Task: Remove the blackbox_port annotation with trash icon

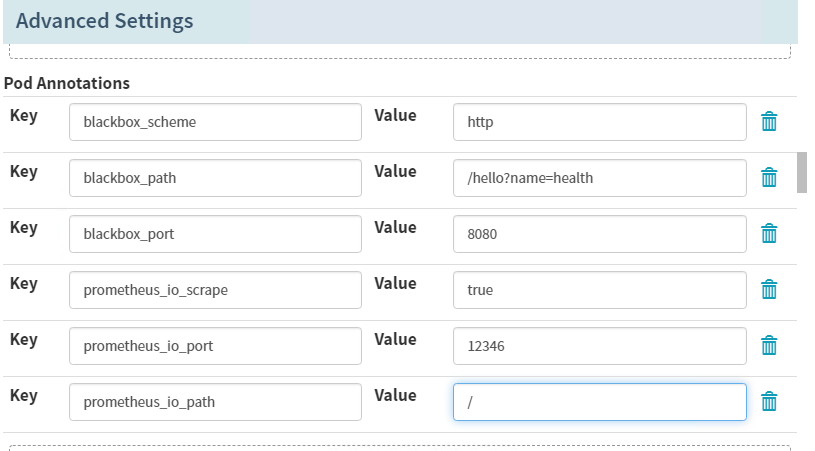Action: [x=769, y=234]
